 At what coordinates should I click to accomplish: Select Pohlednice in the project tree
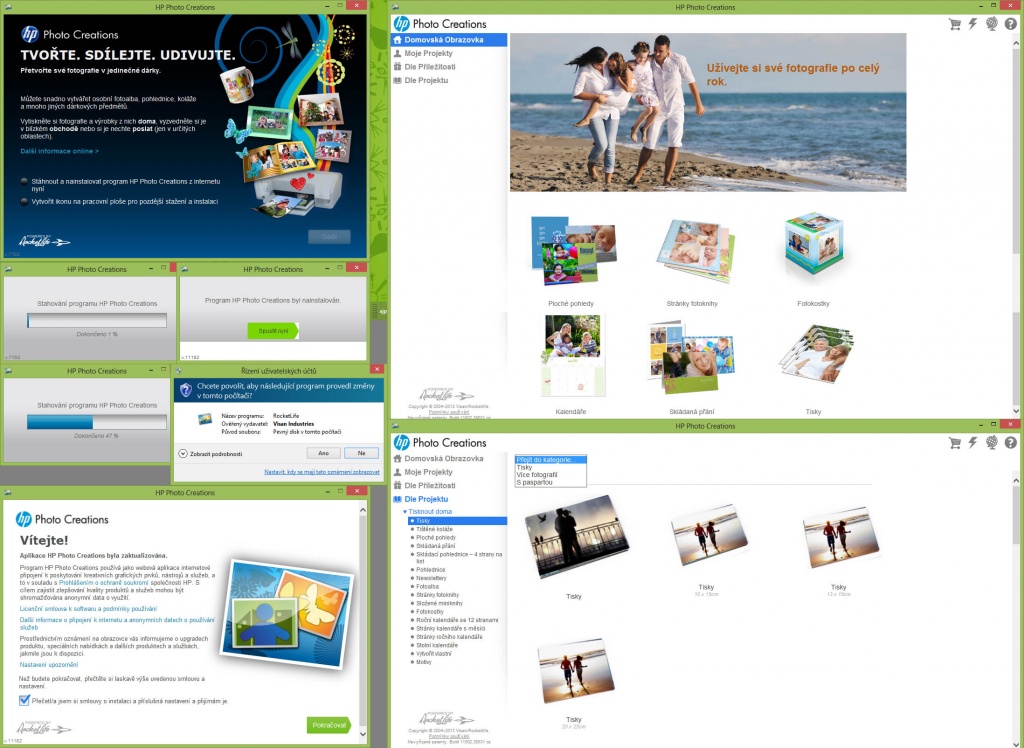[x=430, y=570]
